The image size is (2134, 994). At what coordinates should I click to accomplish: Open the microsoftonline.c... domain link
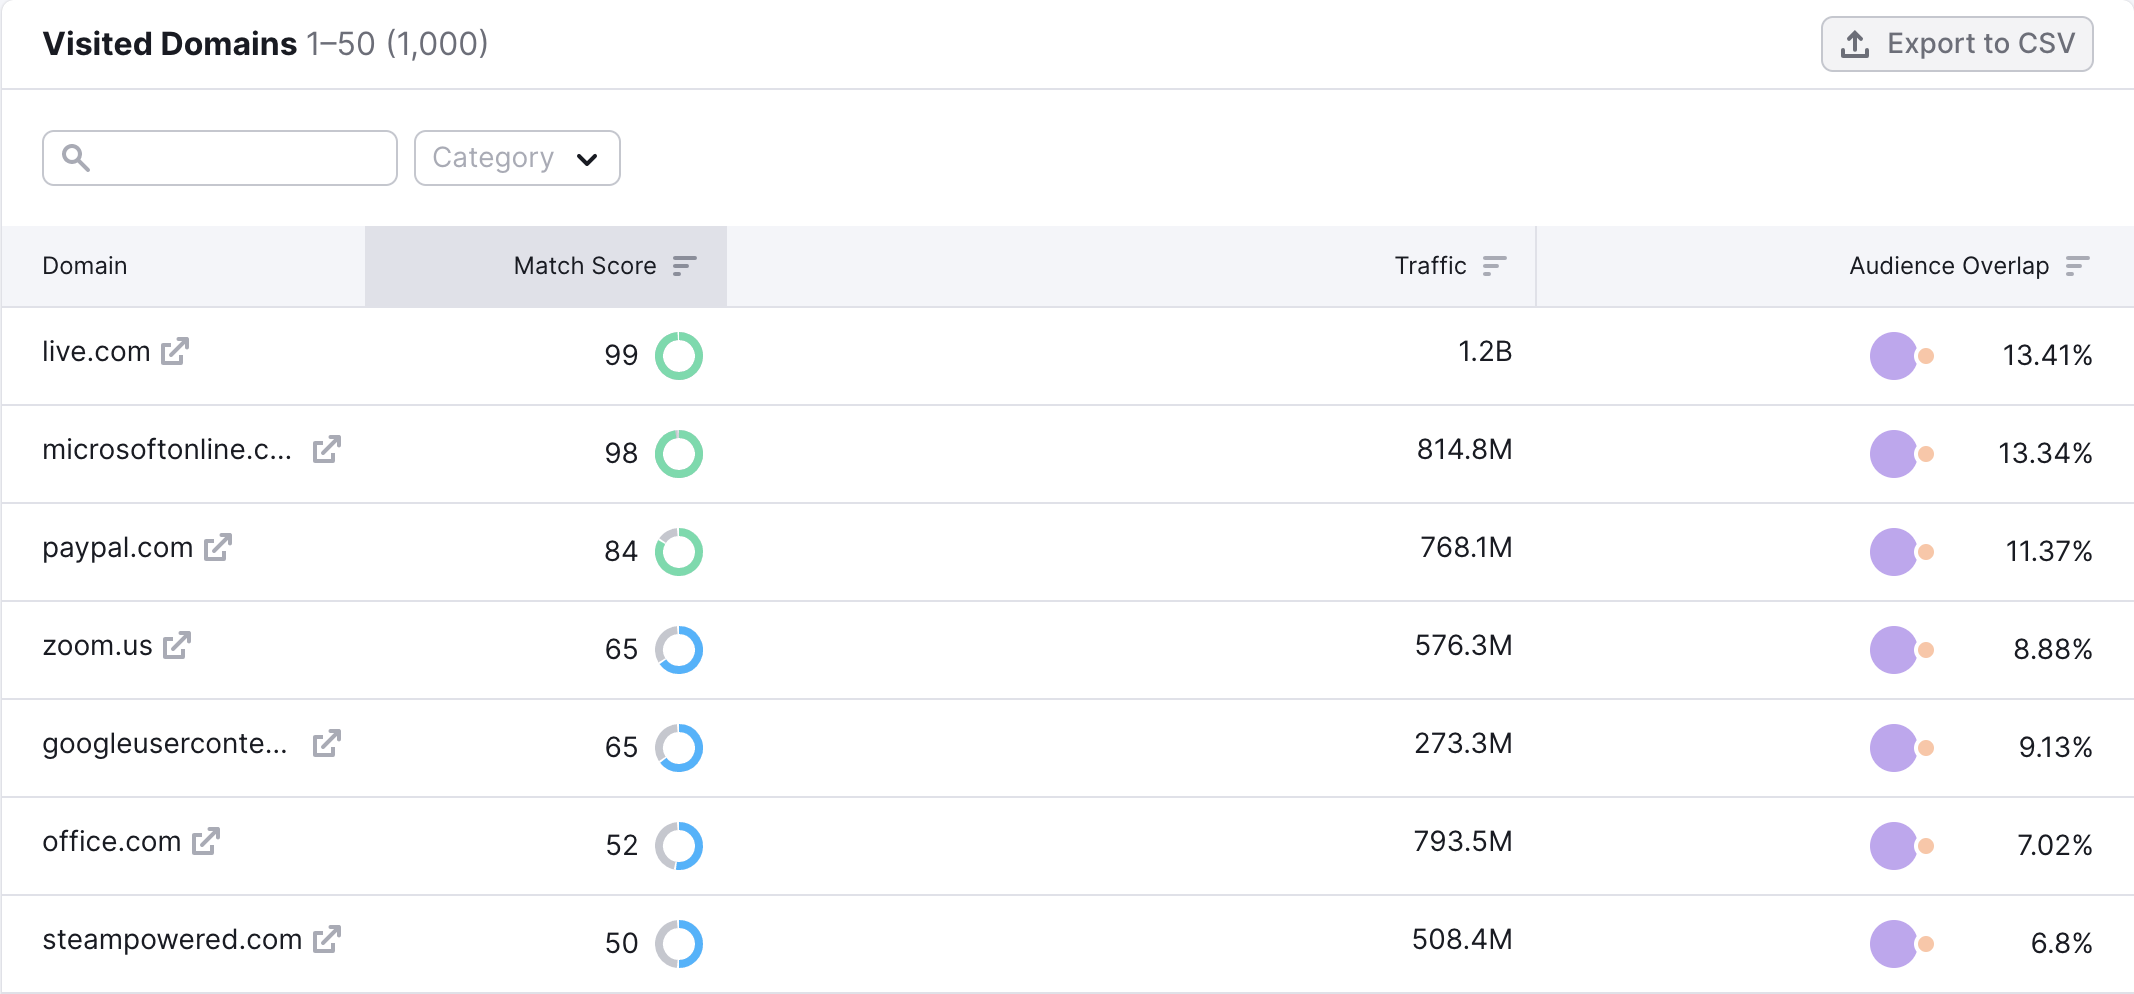tap(167, 450)
